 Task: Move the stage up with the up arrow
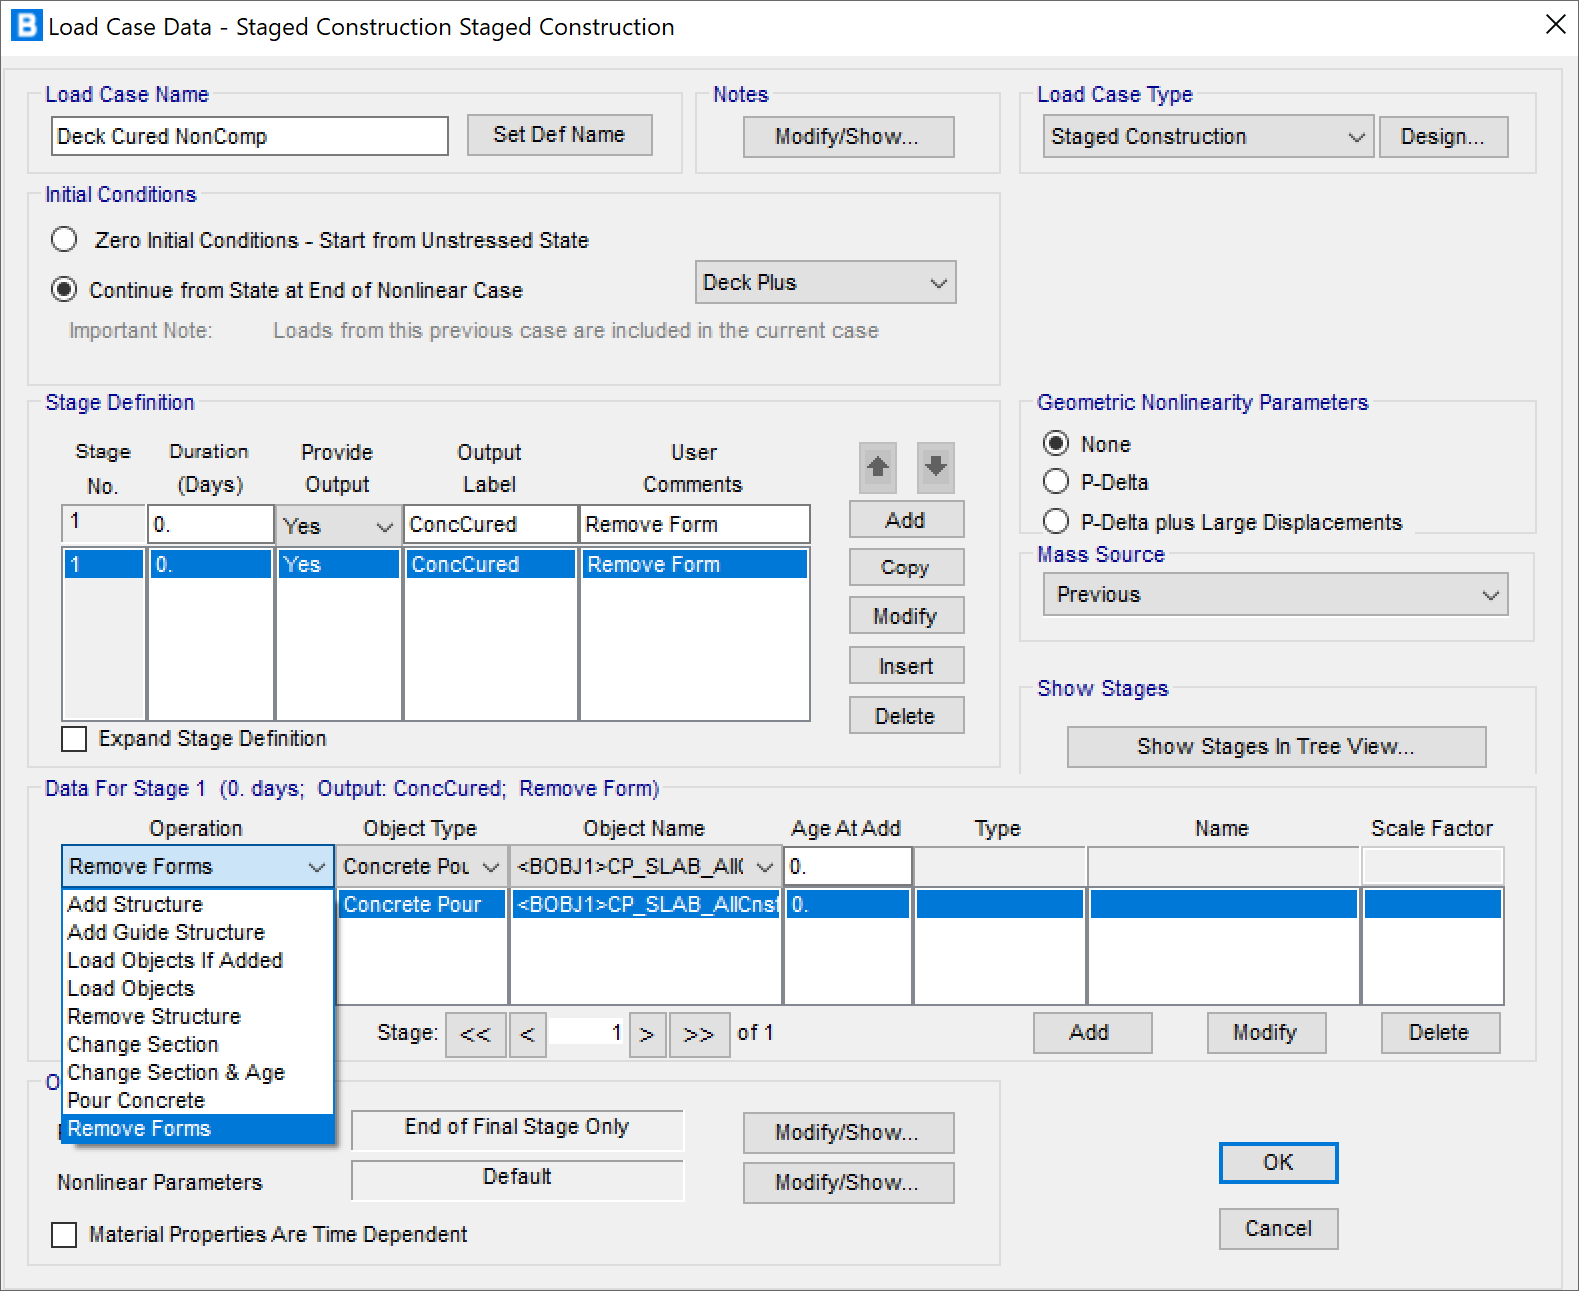877,467
